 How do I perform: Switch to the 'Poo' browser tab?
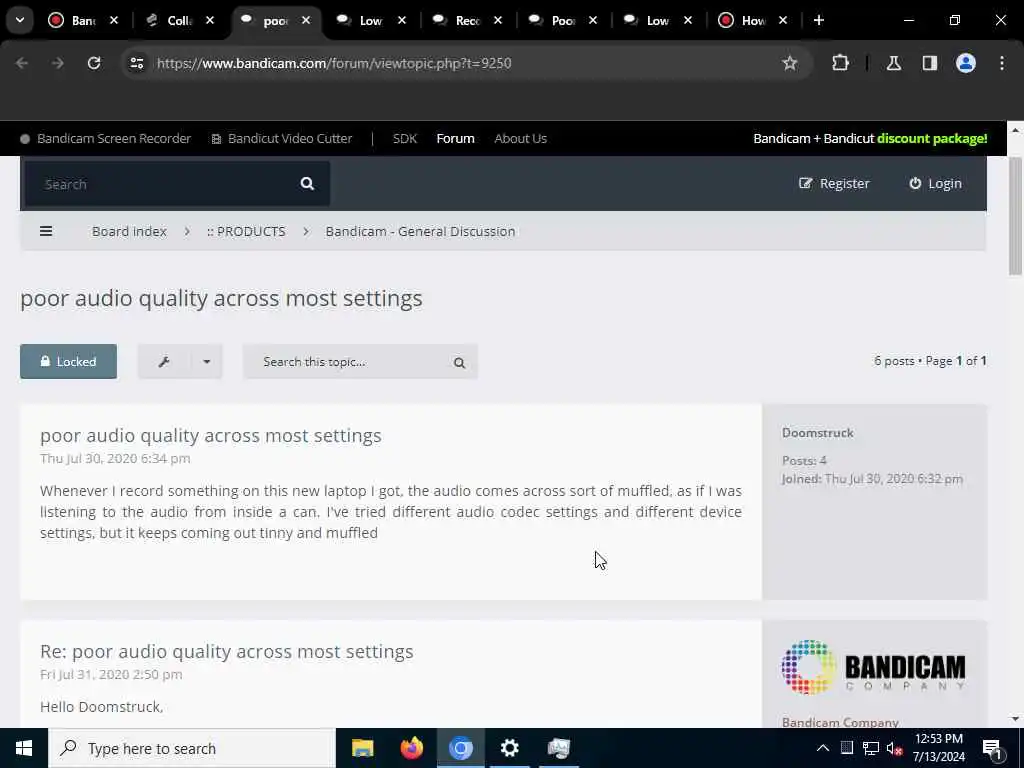563,20
